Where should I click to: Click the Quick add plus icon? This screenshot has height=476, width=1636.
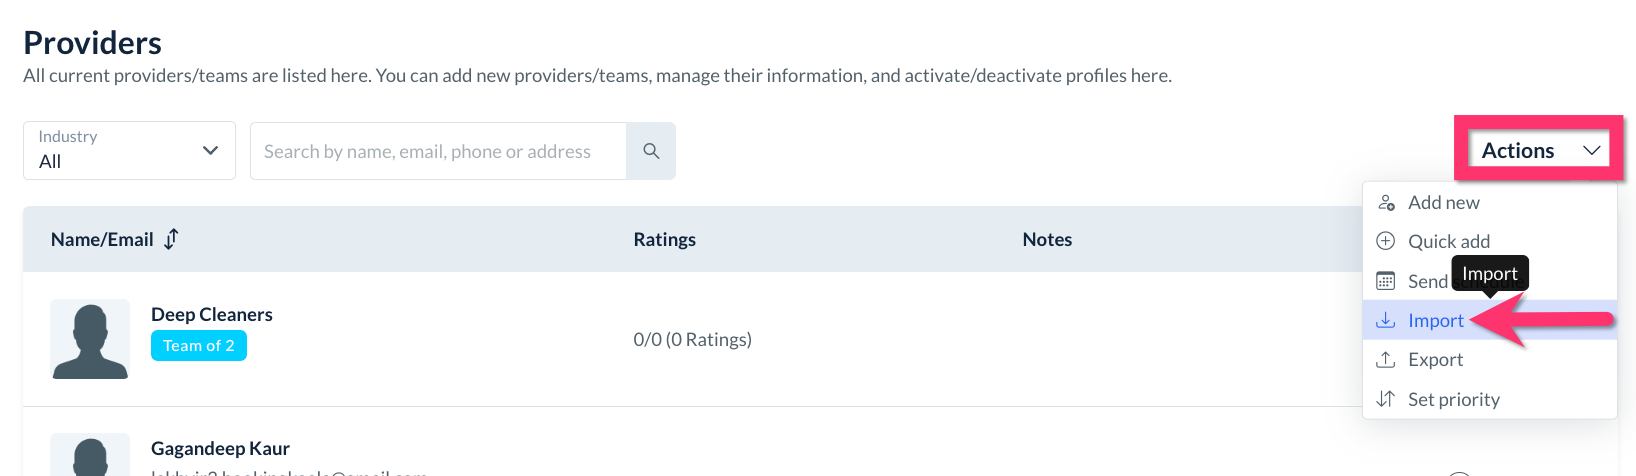pyautogui.click(x=1386, y=241)
